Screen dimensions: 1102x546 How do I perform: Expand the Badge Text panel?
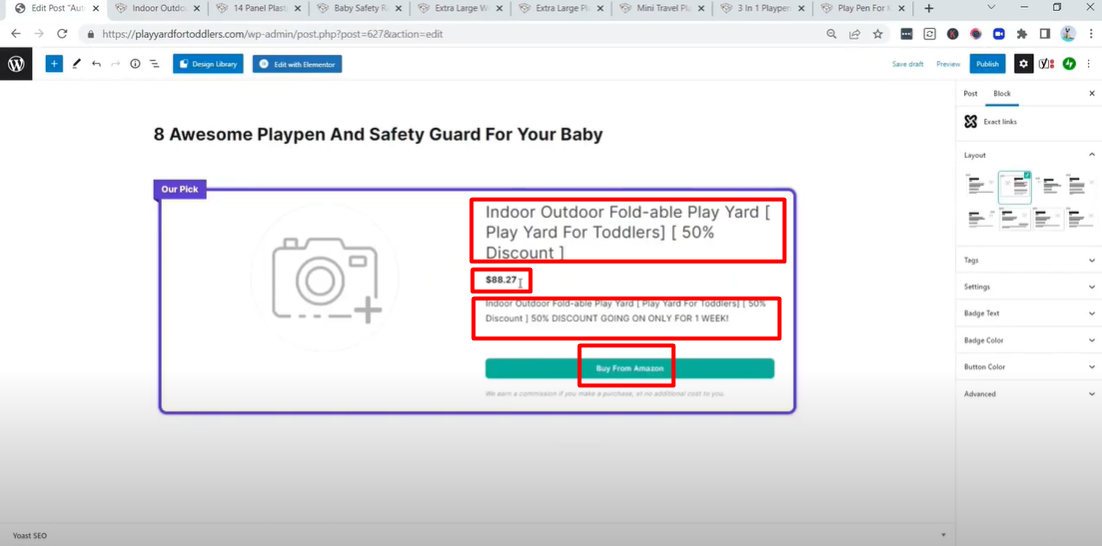[x=1029, y=313]
